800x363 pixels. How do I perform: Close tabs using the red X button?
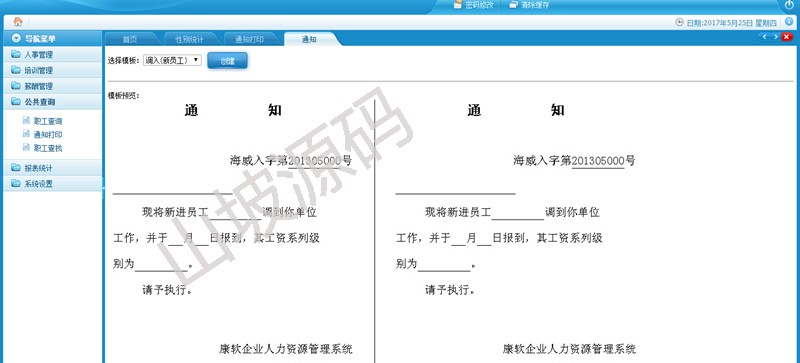(787, 37)
